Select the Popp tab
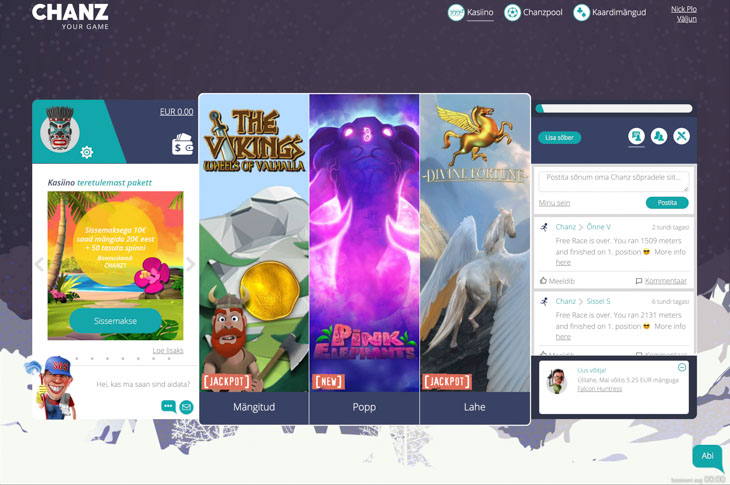Screen dimensions: 730x485 [364, 407]
